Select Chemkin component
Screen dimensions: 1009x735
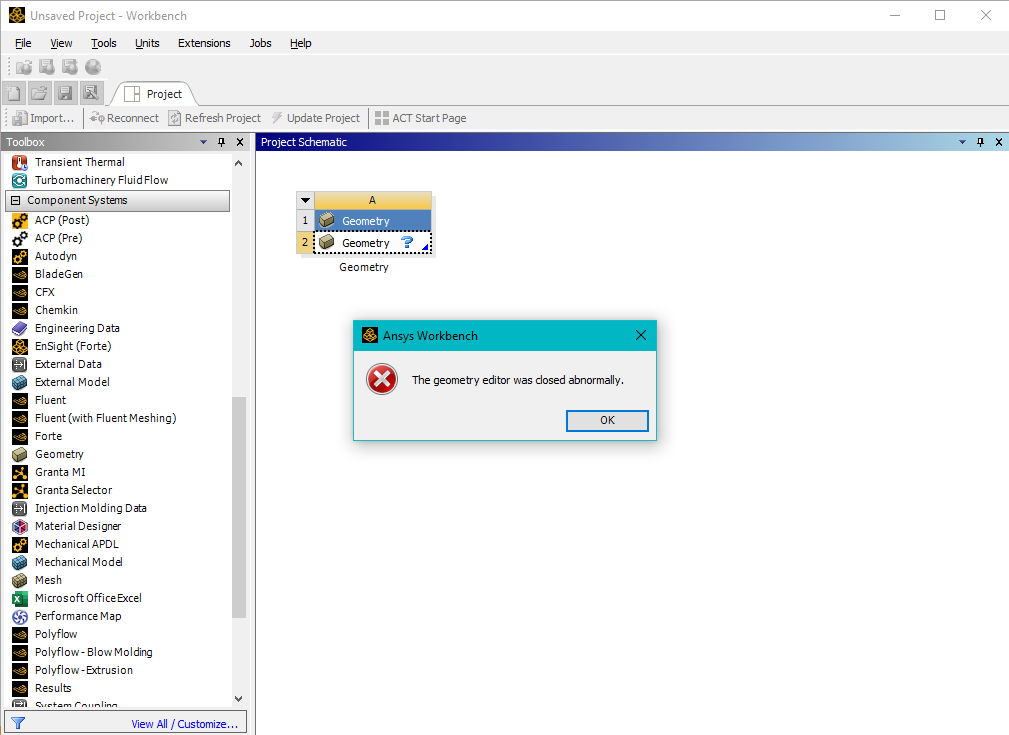[x=56, y=310]
